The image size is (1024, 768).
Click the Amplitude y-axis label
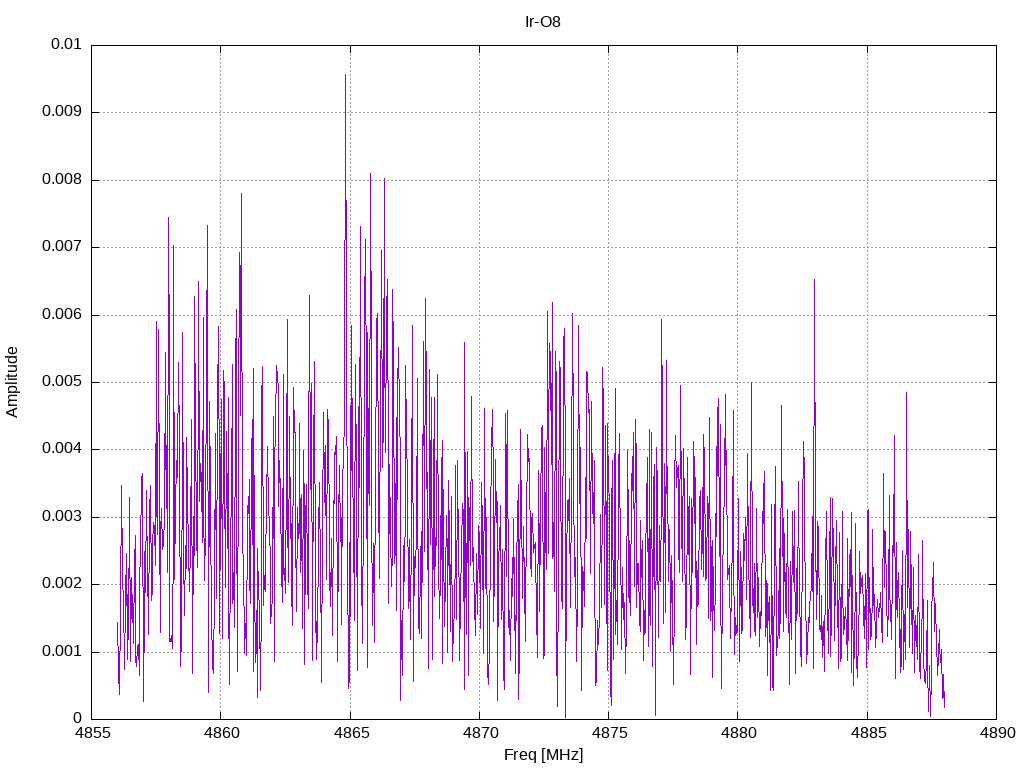[12, 382]
